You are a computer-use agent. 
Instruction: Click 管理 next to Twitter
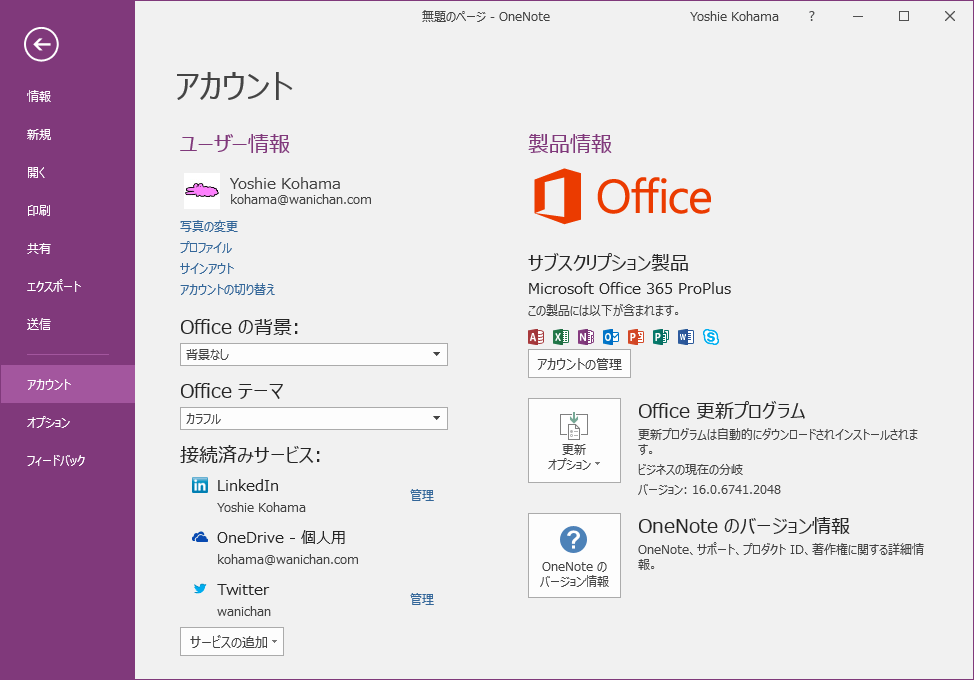pos(422,599)
